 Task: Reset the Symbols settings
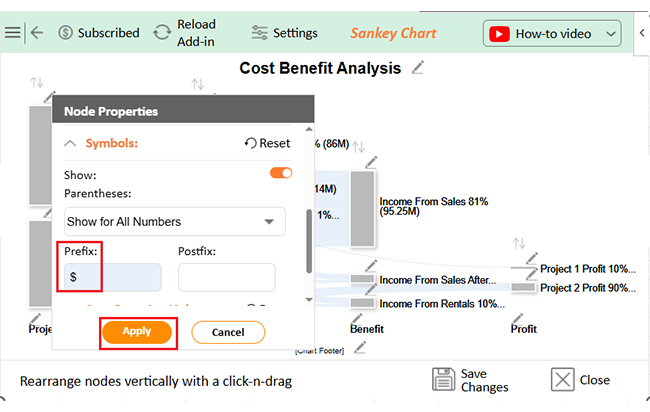(x=267, y=143)
